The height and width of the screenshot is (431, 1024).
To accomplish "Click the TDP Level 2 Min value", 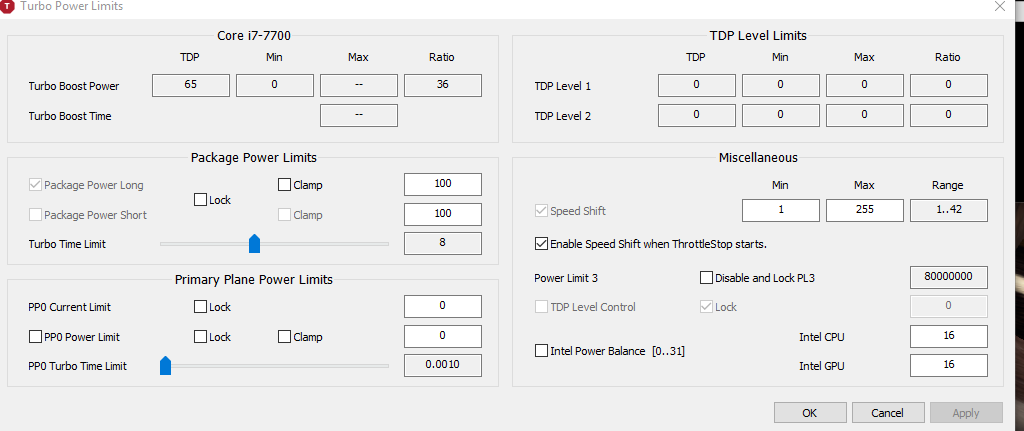I will (780, 116).
